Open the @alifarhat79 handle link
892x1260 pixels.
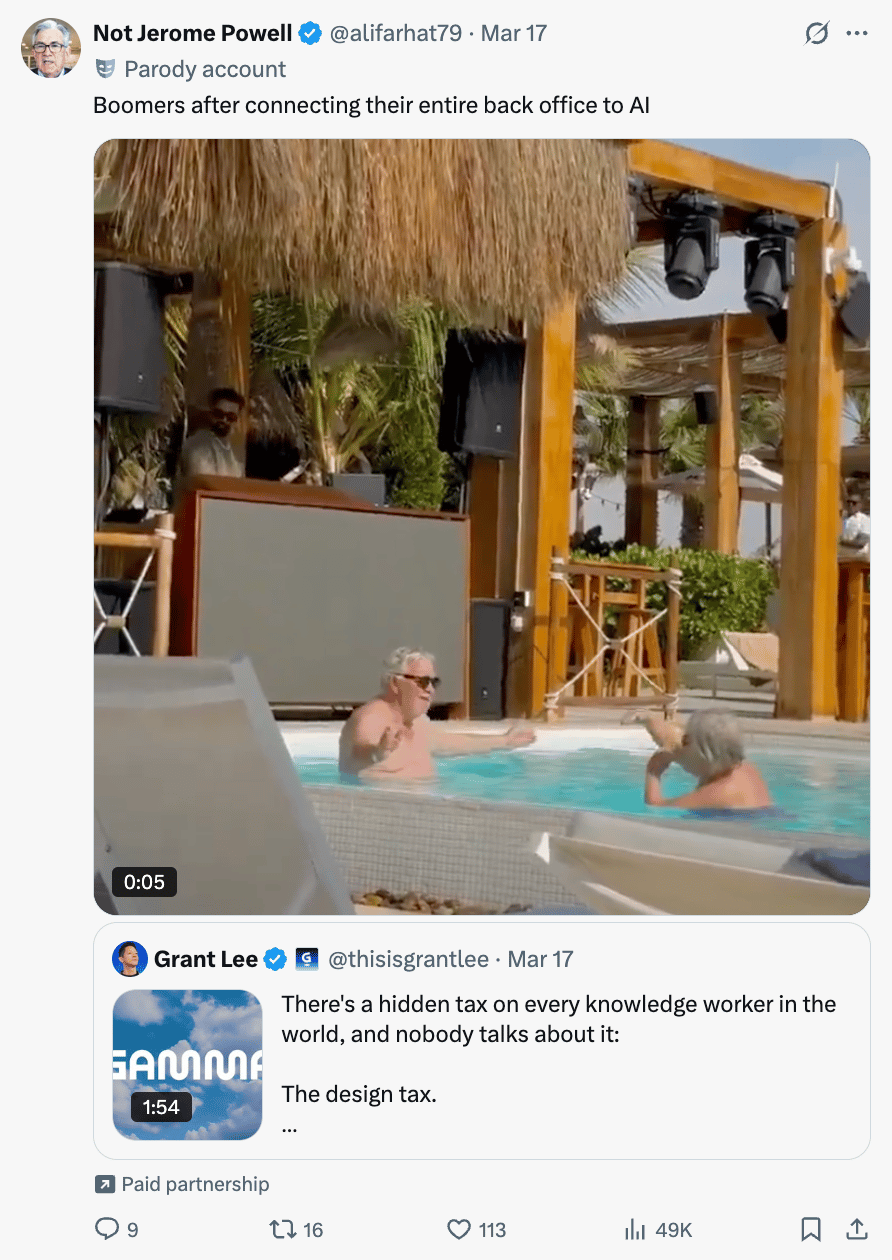point(396,33)
